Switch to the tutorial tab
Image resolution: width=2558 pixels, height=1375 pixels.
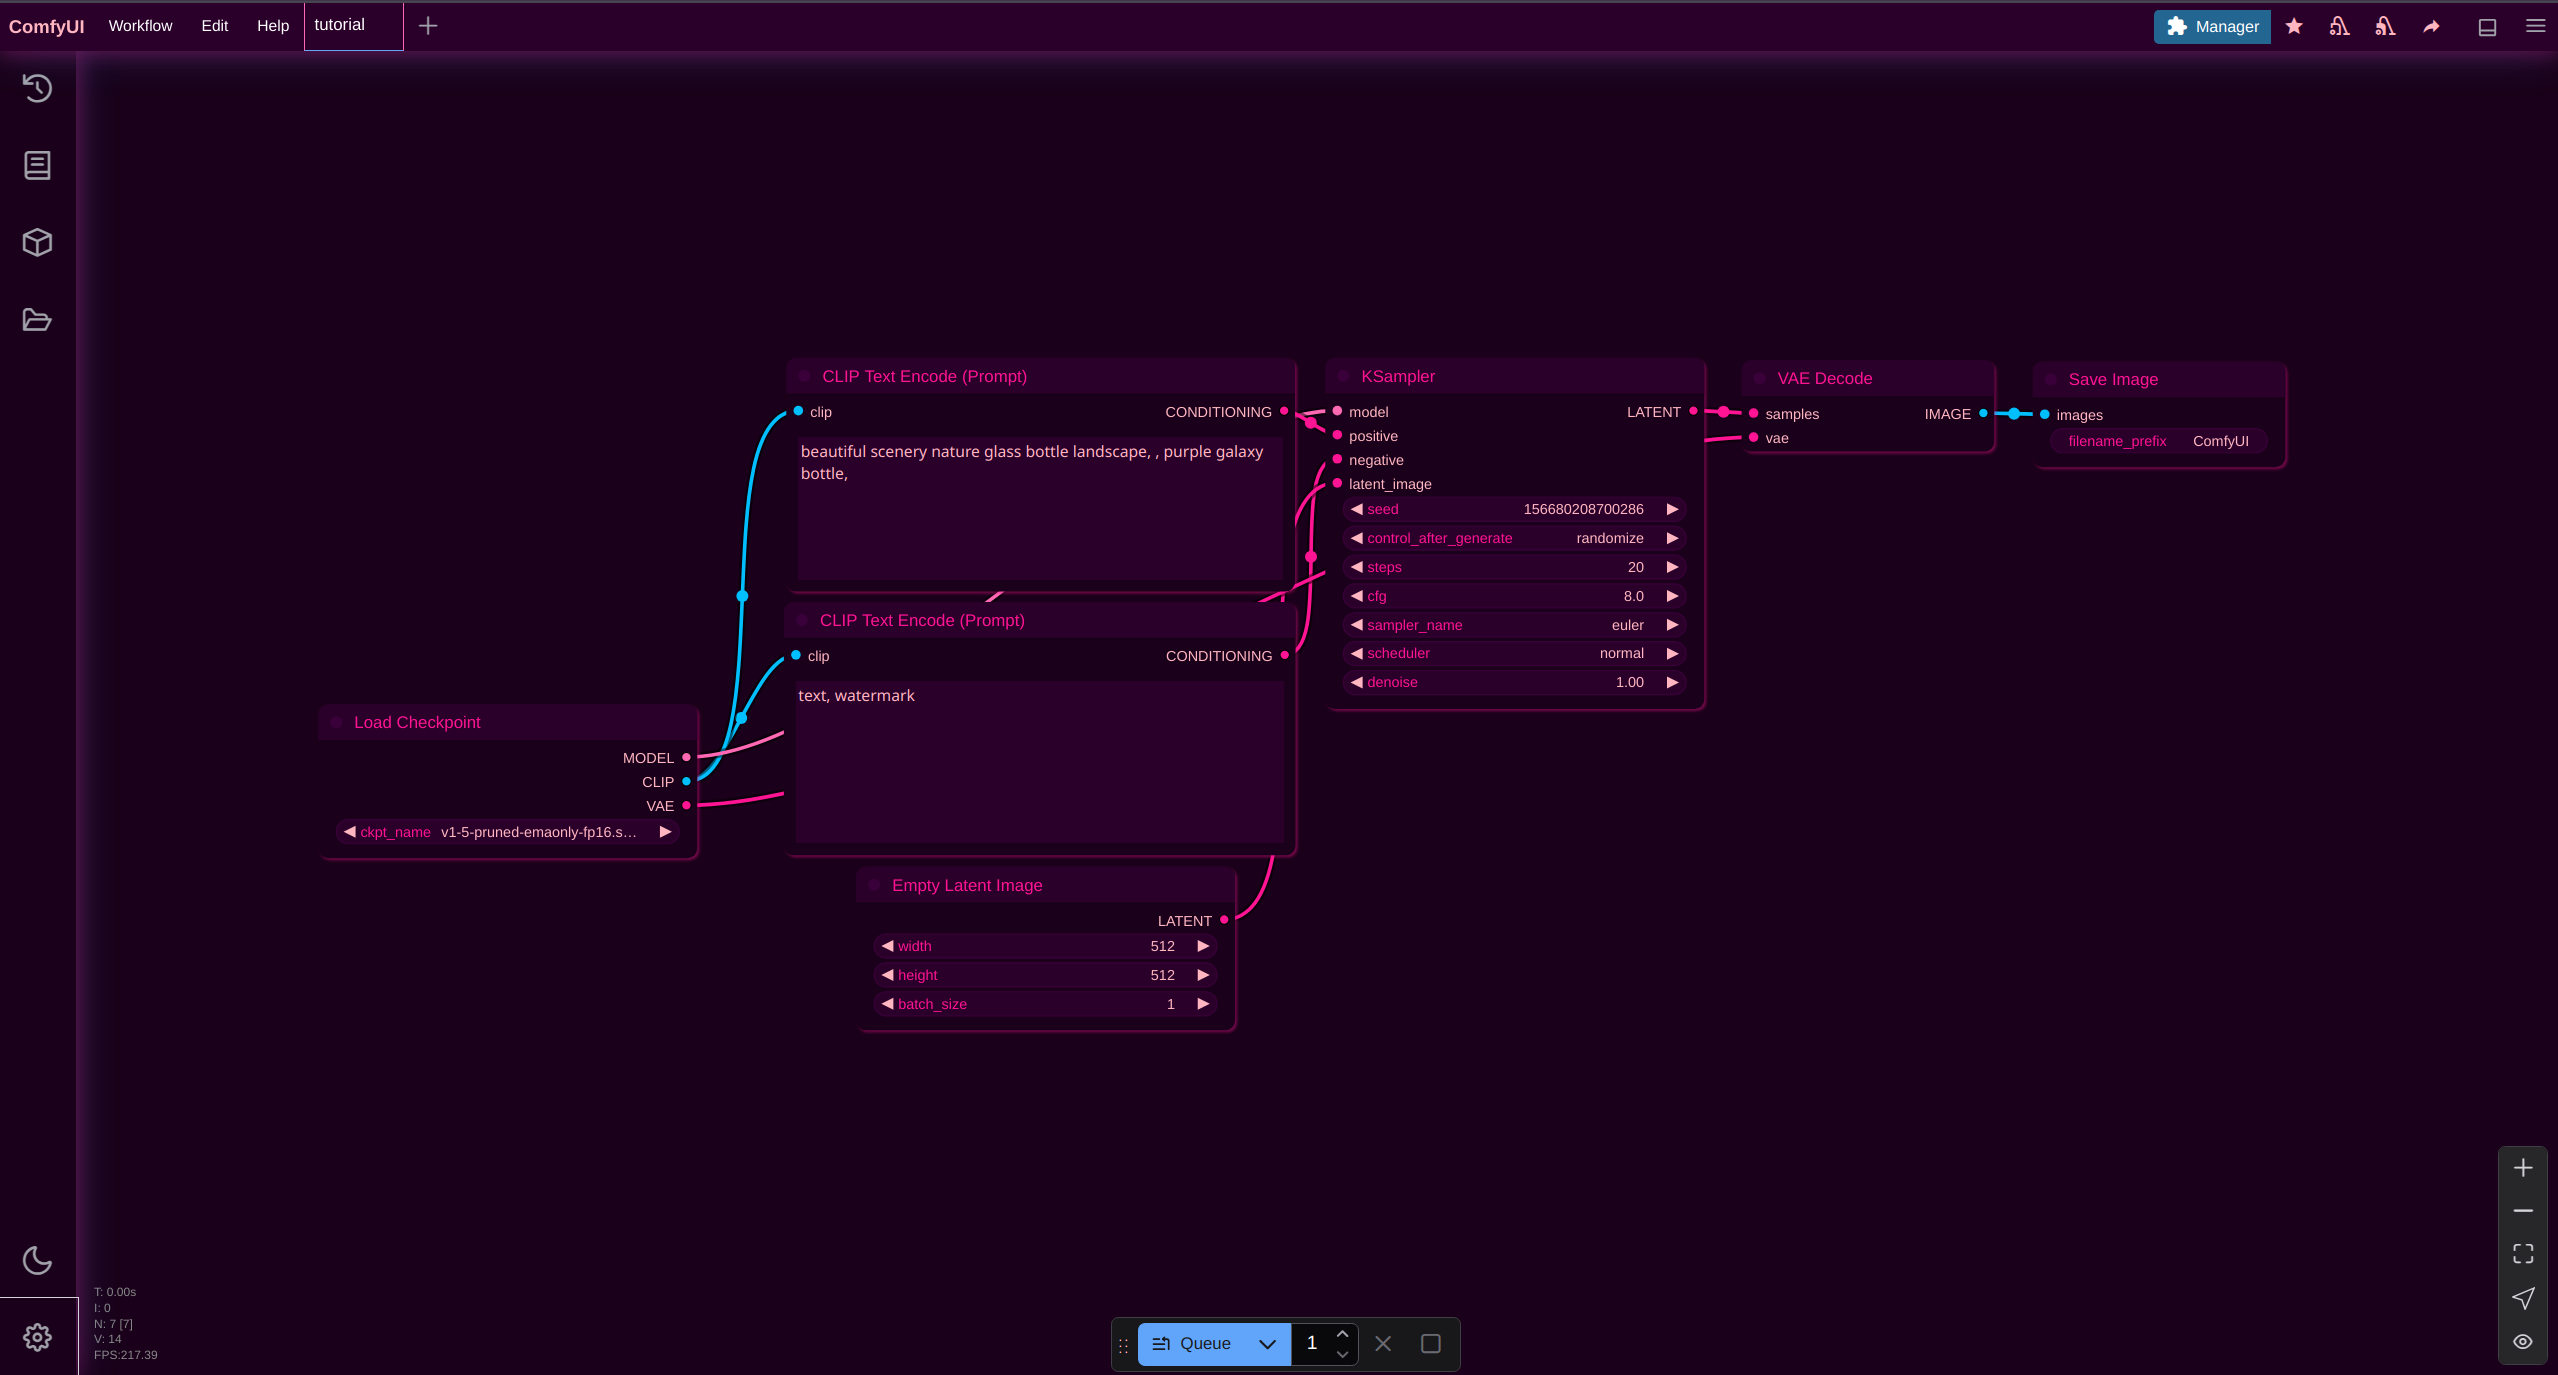coord(339,25)
